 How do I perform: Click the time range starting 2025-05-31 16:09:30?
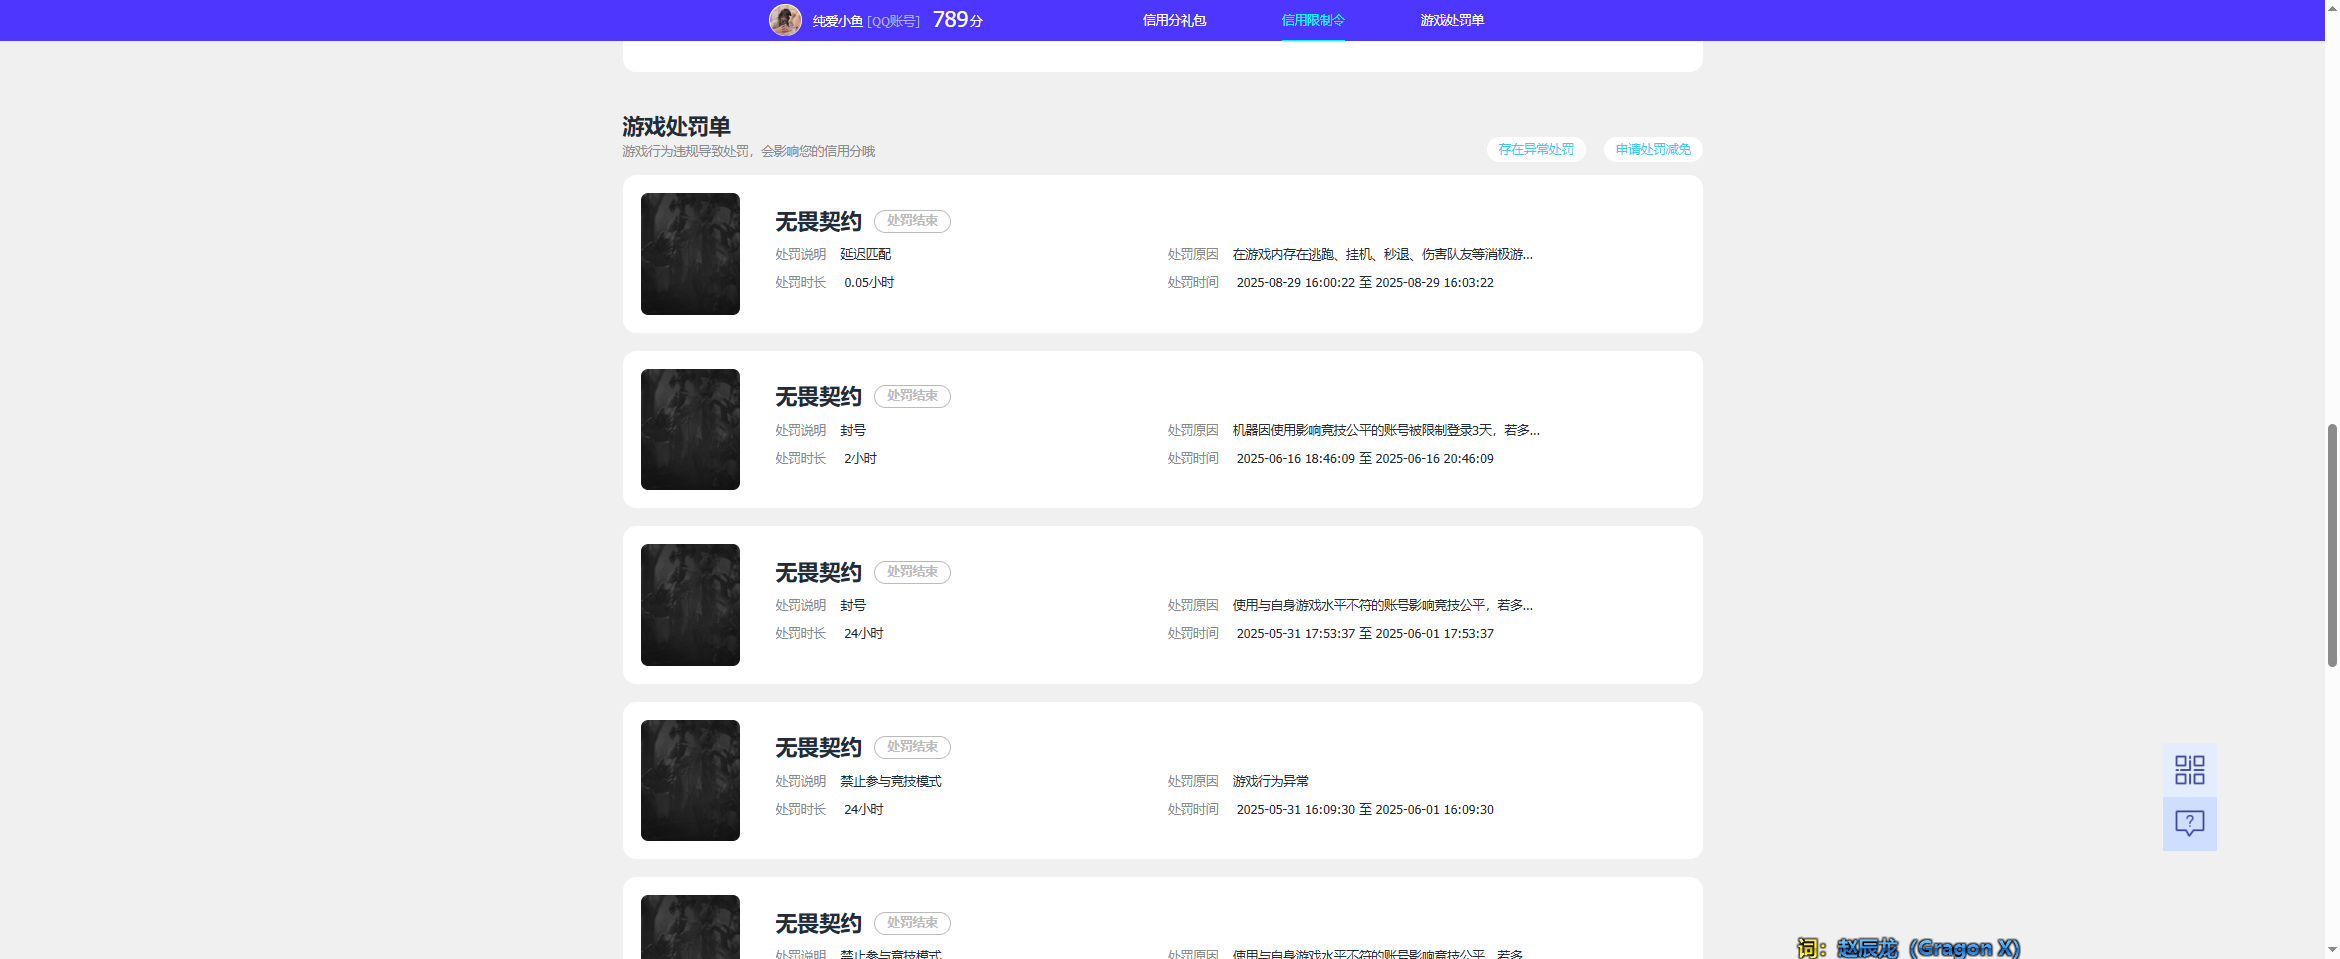[x=1365, y=809]
